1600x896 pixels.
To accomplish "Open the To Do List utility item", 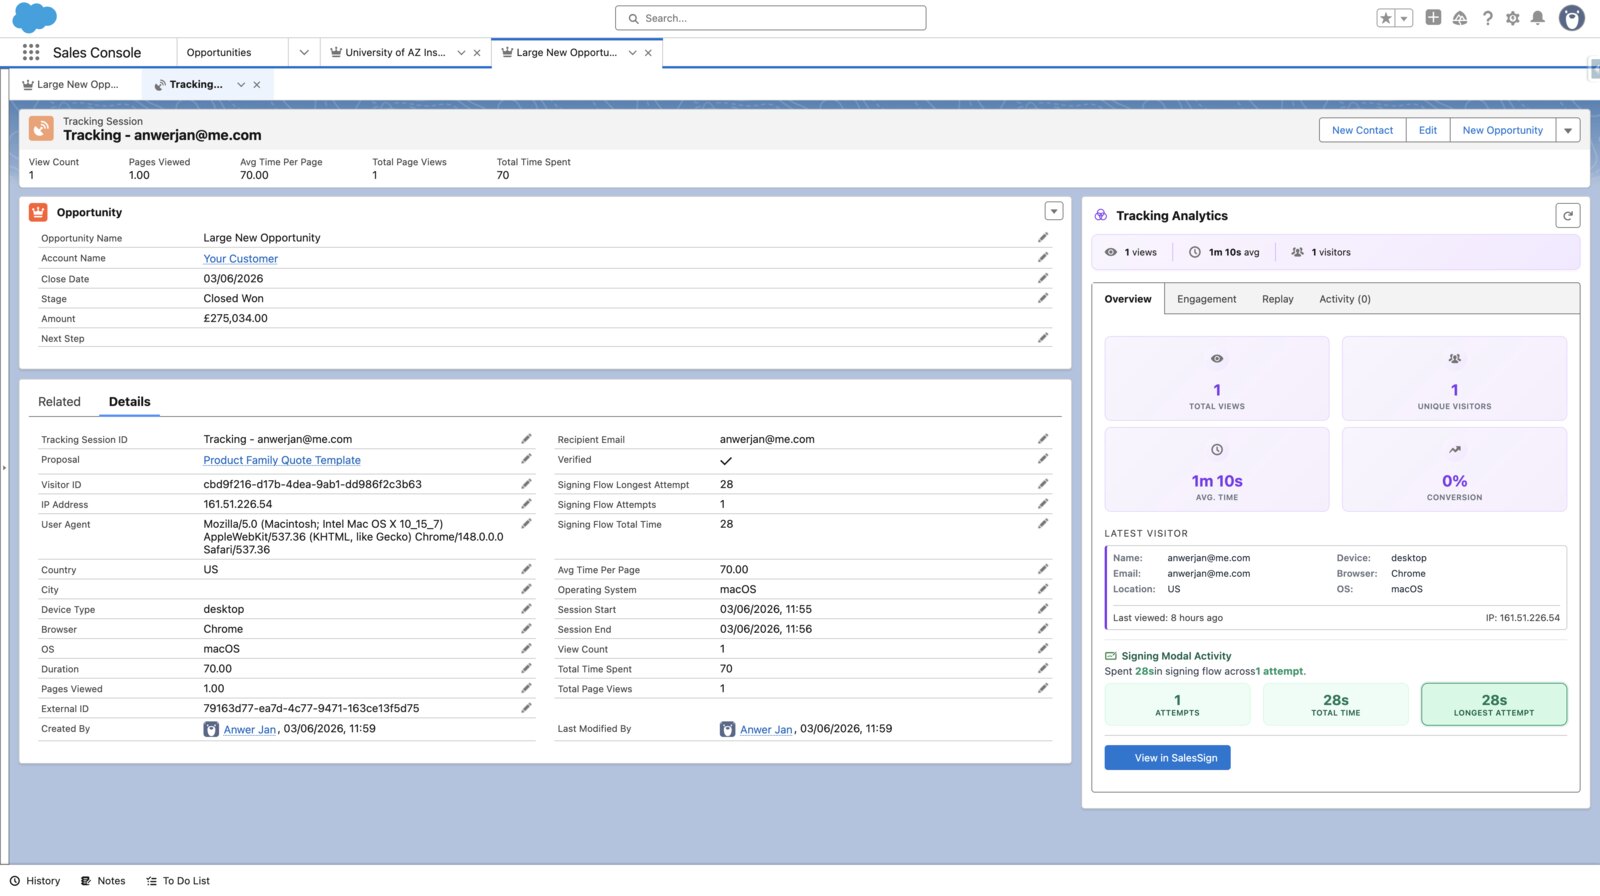I will tap(178, 881).
